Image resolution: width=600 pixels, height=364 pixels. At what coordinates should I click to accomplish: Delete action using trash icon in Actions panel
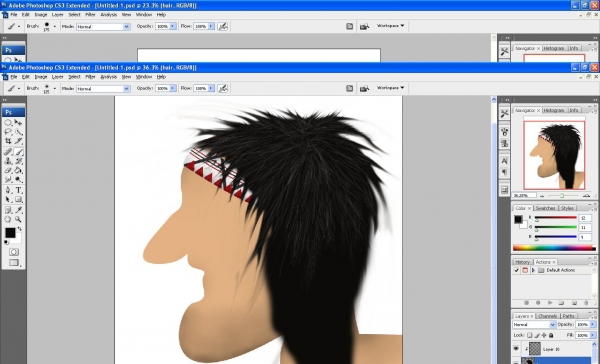point(585,303)
